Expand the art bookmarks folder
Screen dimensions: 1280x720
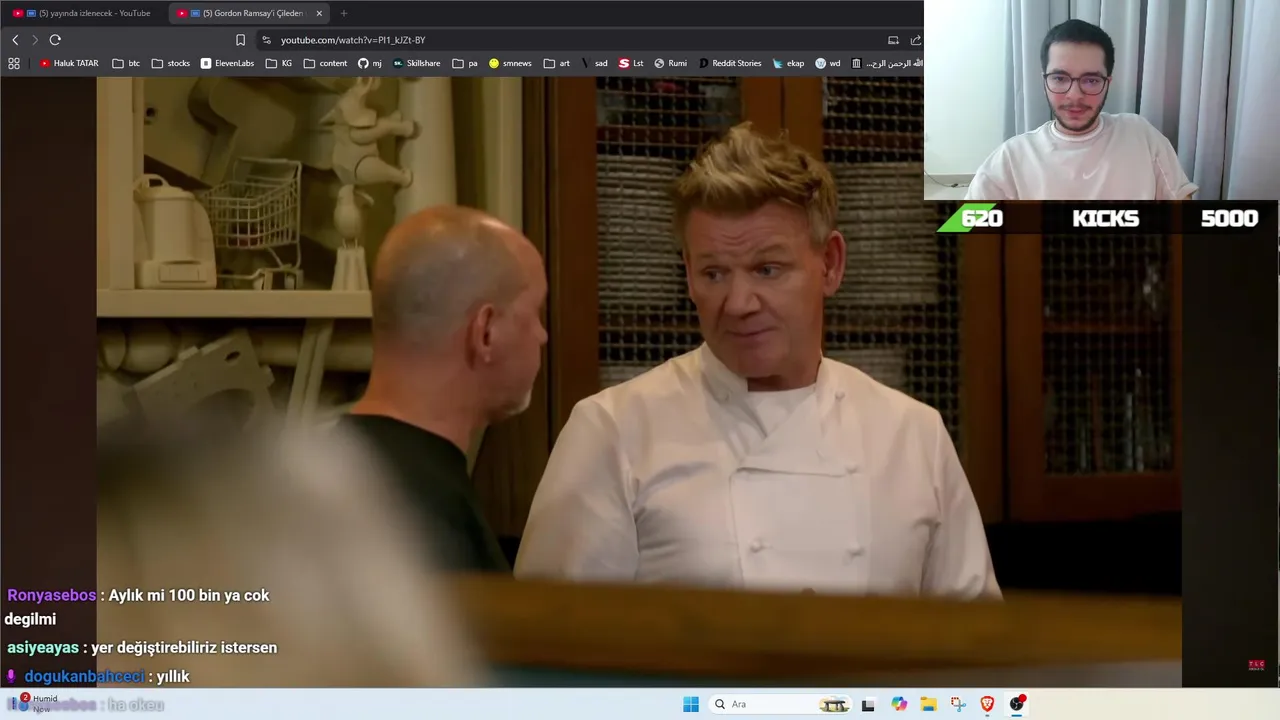(557, 63)
